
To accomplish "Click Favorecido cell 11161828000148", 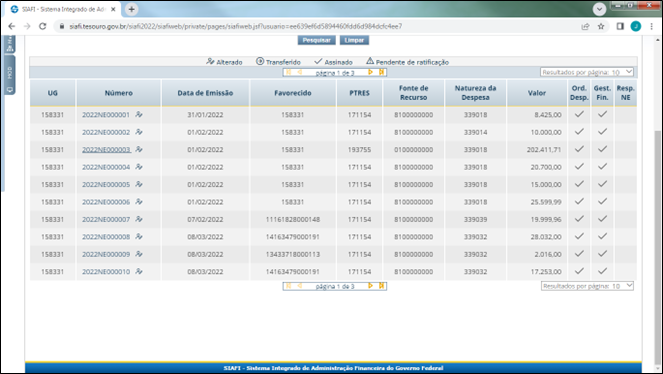I will click(293, 219).
